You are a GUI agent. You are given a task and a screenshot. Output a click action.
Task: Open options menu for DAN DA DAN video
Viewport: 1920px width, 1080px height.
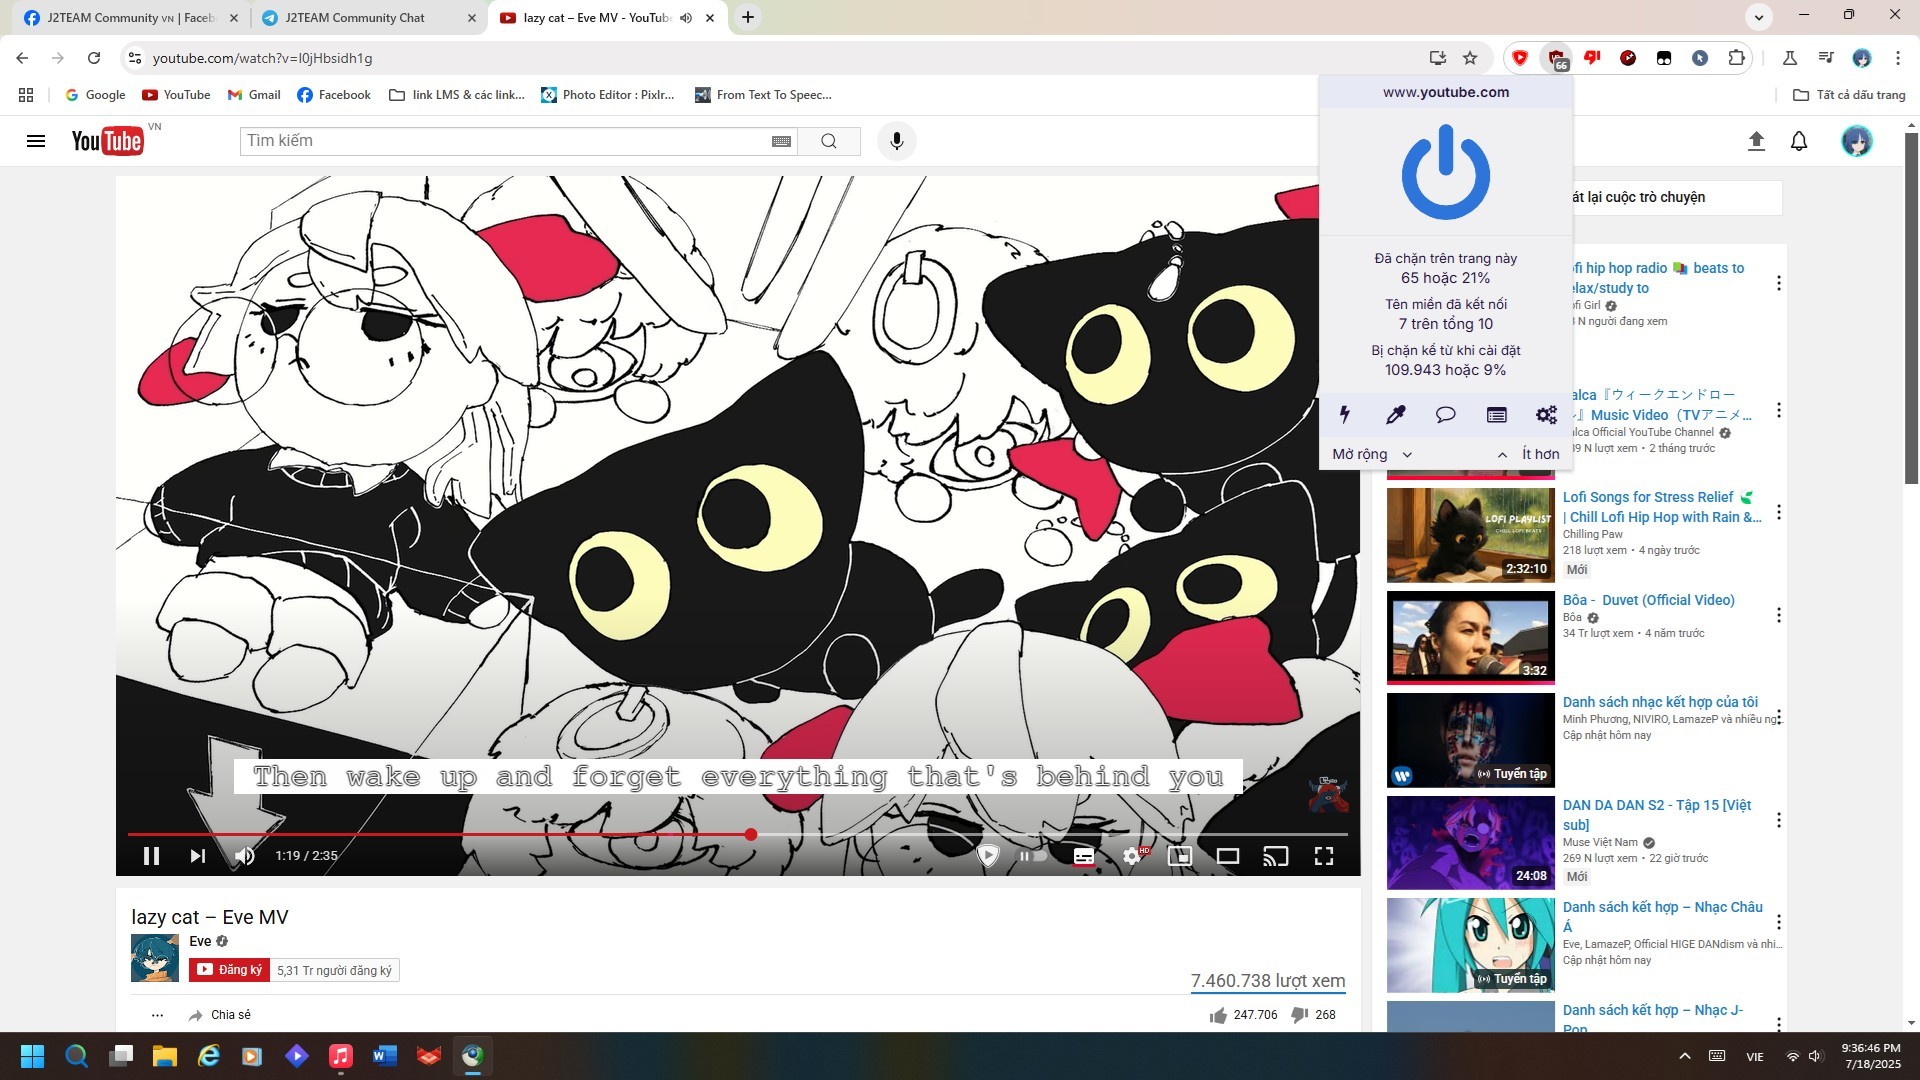pyautogui.click(x=1779, y=820)
